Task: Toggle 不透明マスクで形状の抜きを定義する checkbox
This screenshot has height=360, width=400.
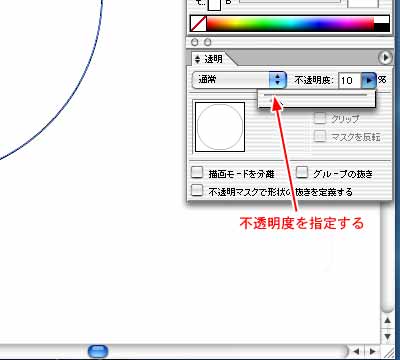Action: coord(197,191)
